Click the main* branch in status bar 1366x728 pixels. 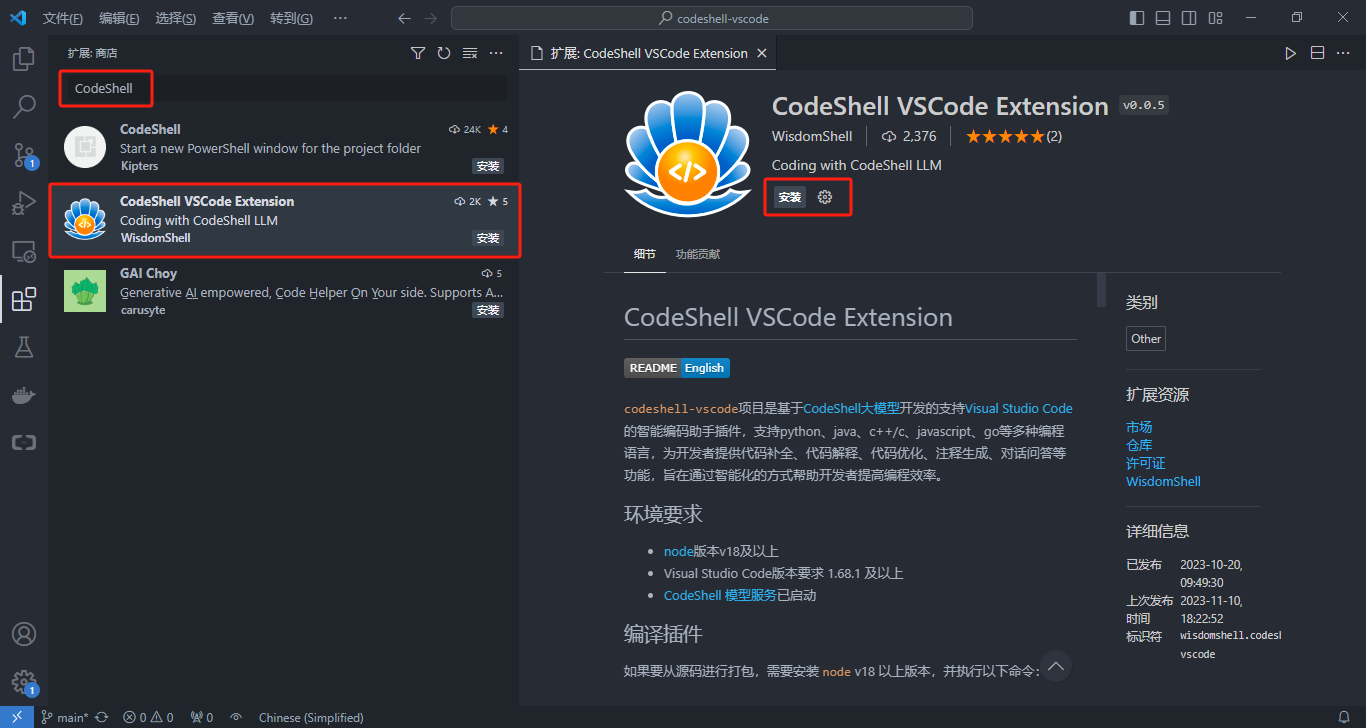pyautogui.click(x=65, y=717)
